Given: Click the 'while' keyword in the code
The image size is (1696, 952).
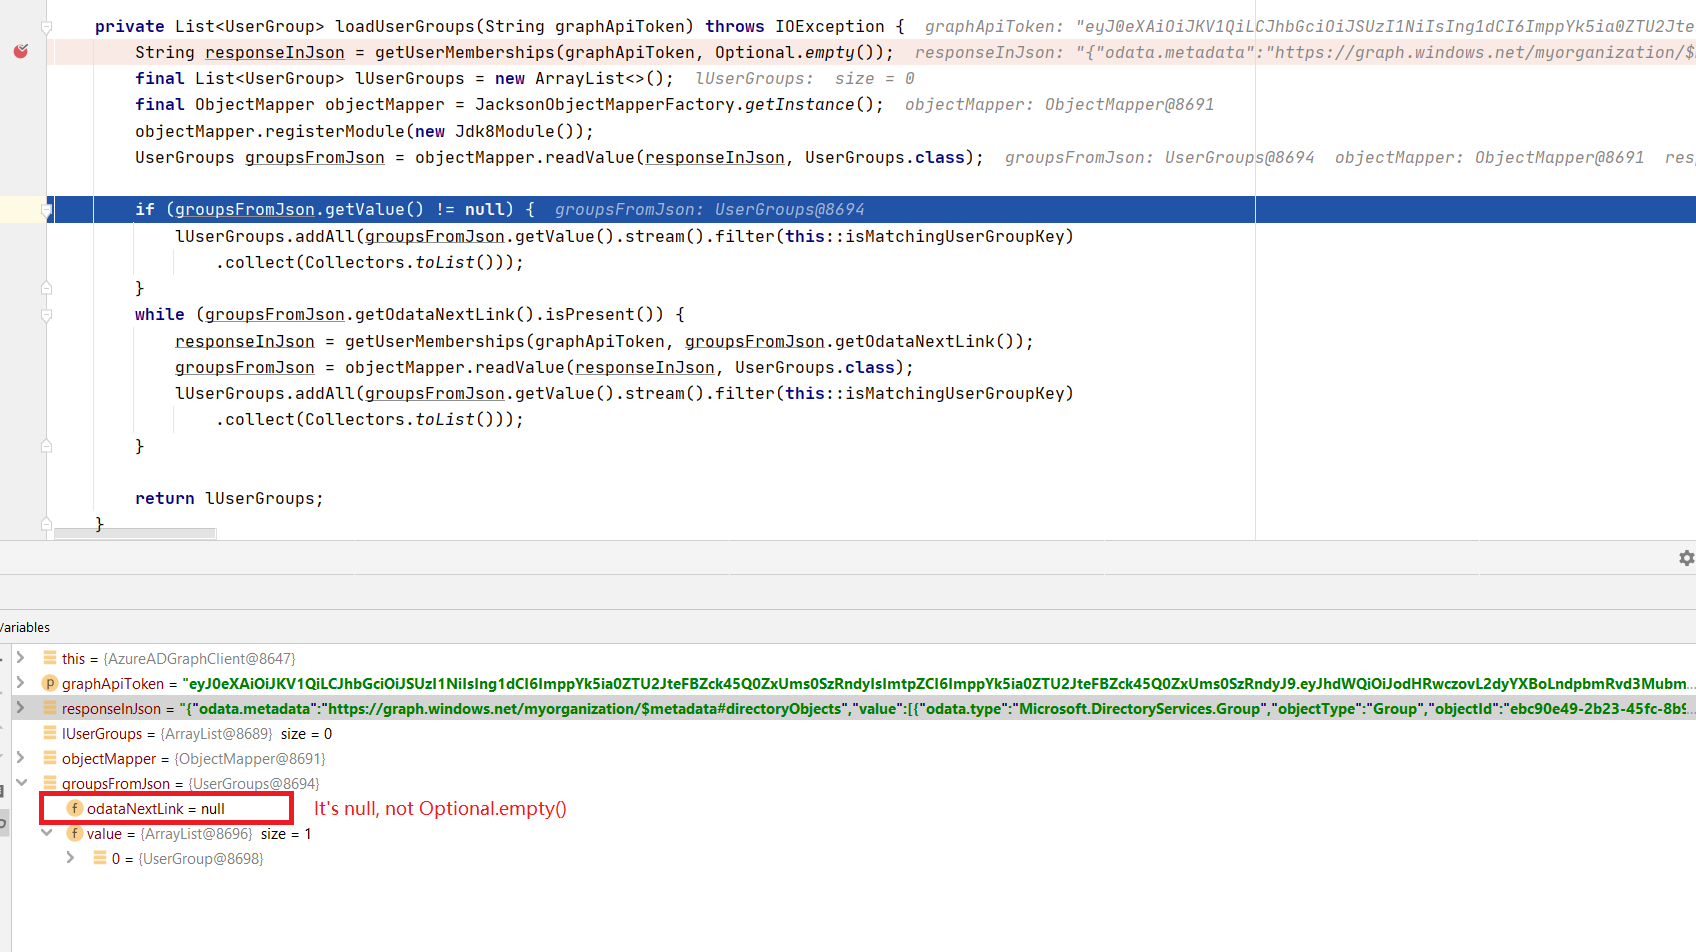Looking at the screenshot, I should (x=160, y=314).
